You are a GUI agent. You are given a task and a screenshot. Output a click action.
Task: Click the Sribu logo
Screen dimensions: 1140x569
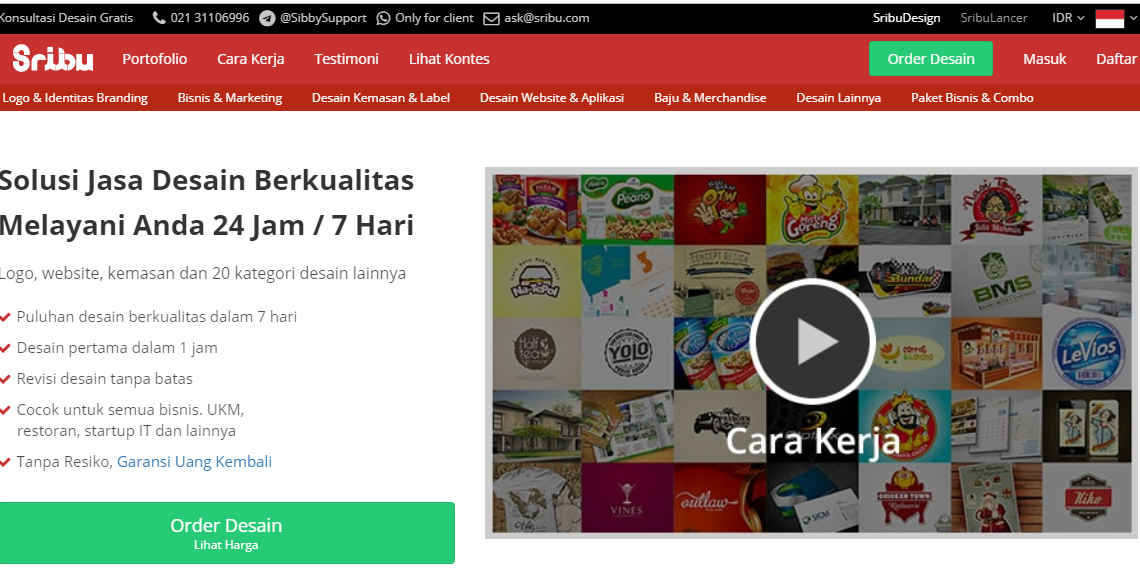(x=52, y=59)
